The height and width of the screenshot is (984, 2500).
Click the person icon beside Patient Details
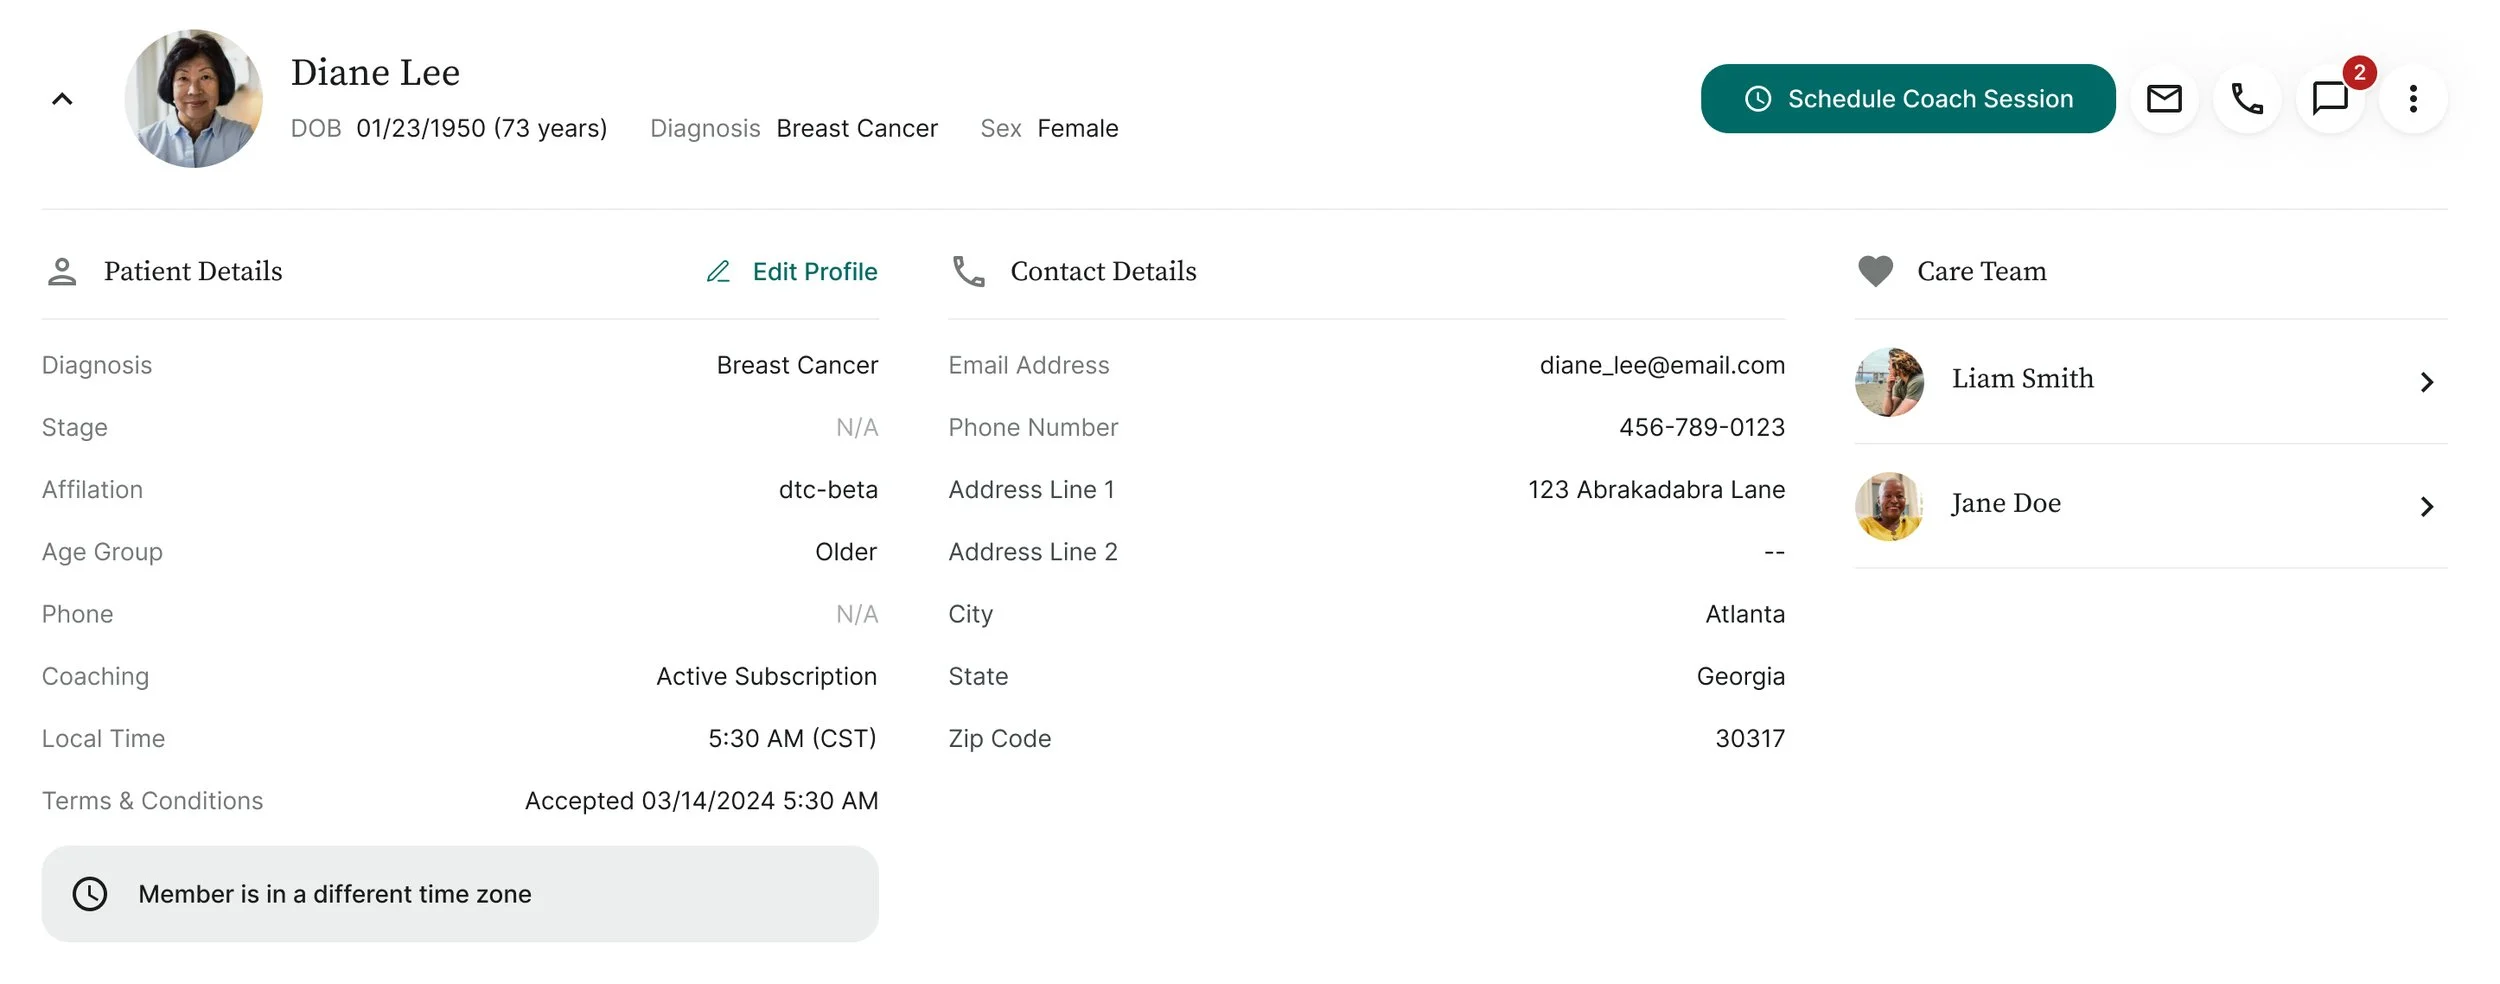click(x=62, y=272)
